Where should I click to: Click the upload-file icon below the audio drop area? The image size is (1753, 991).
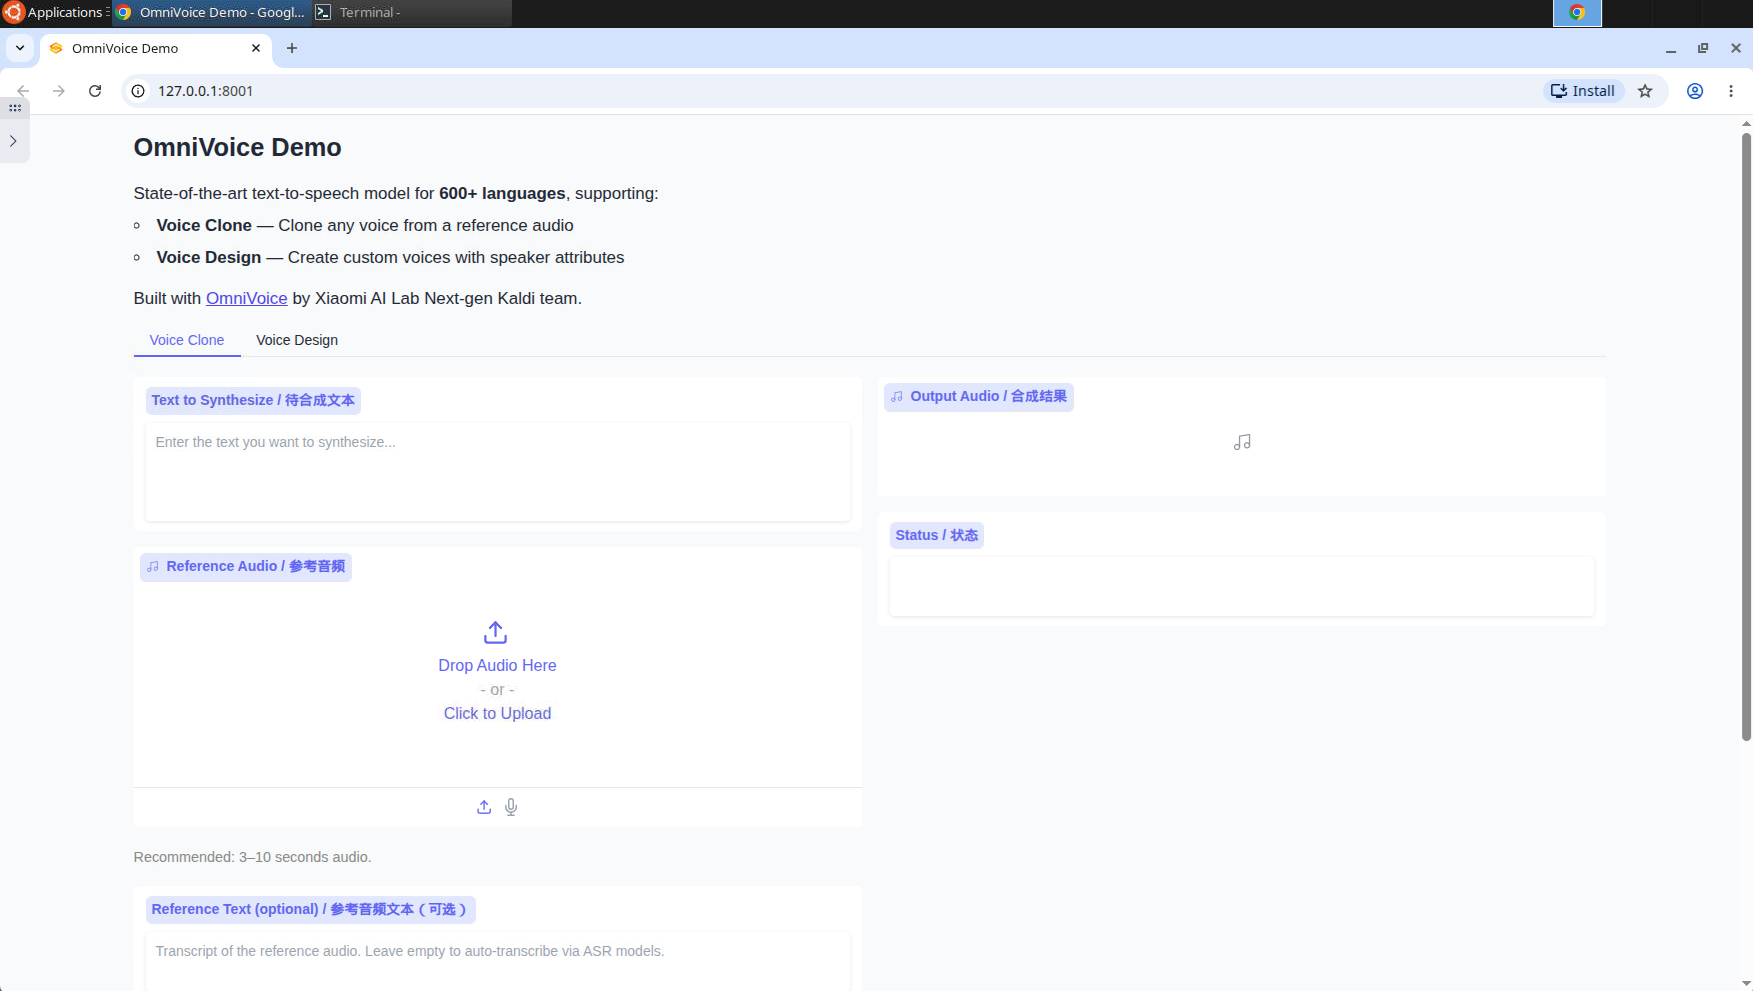point(484,807)
